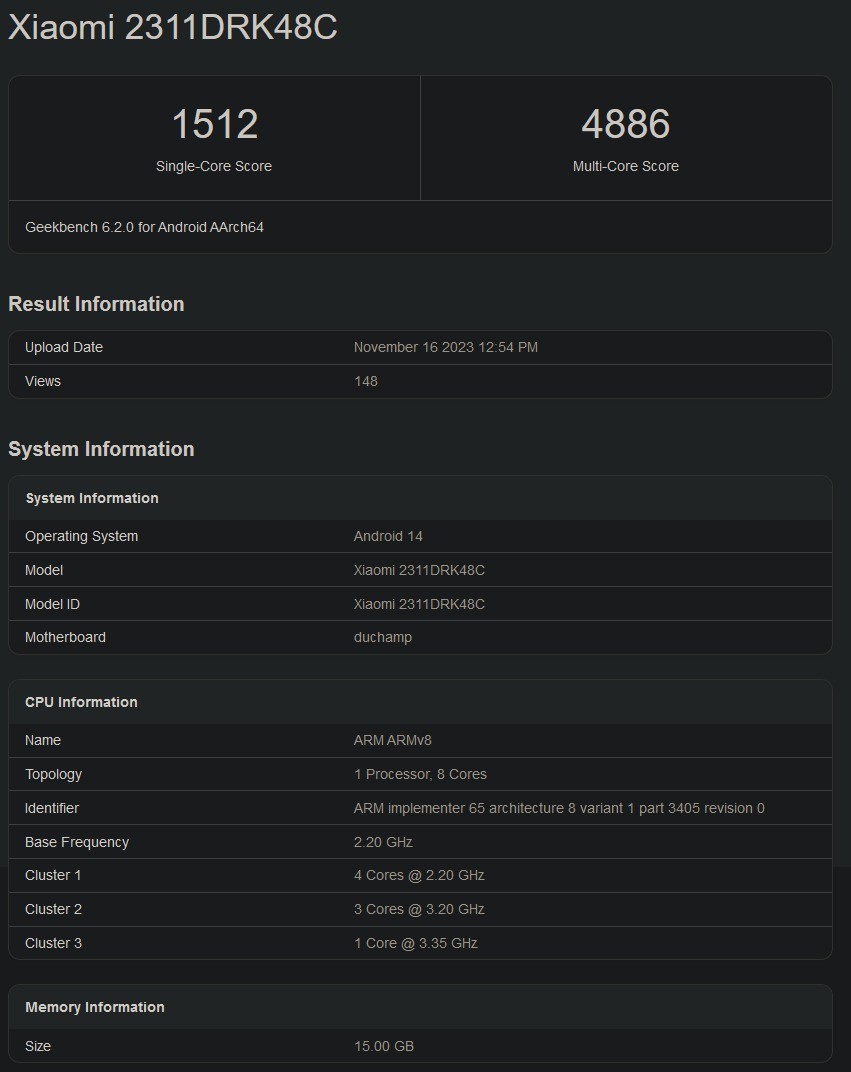Click the 'Model' row label
Screen dimensions: 851x1072
(44, 570)
